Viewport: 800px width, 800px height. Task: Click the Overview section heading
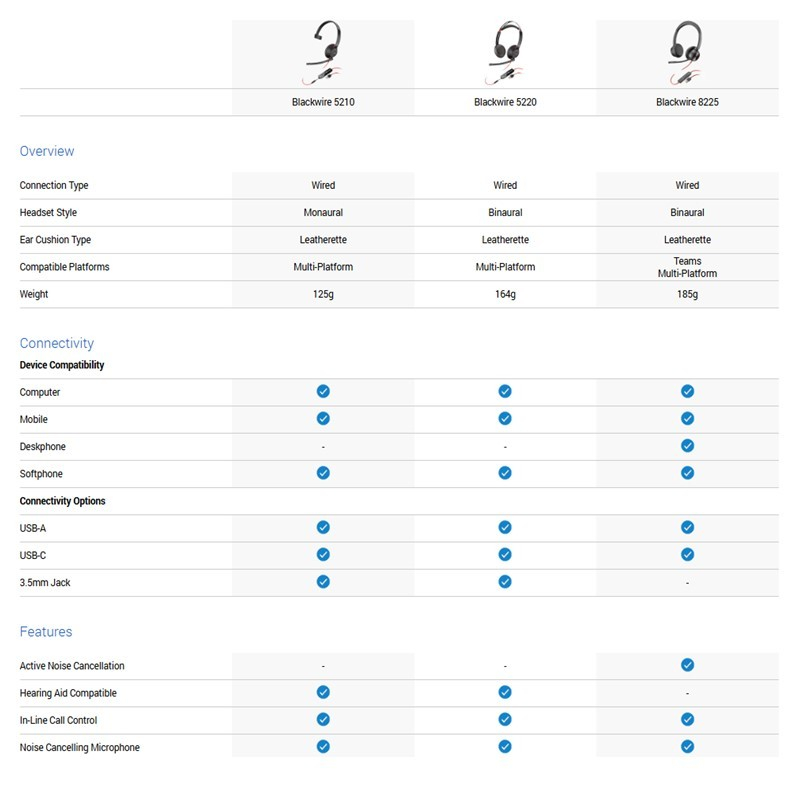point(47,151)
